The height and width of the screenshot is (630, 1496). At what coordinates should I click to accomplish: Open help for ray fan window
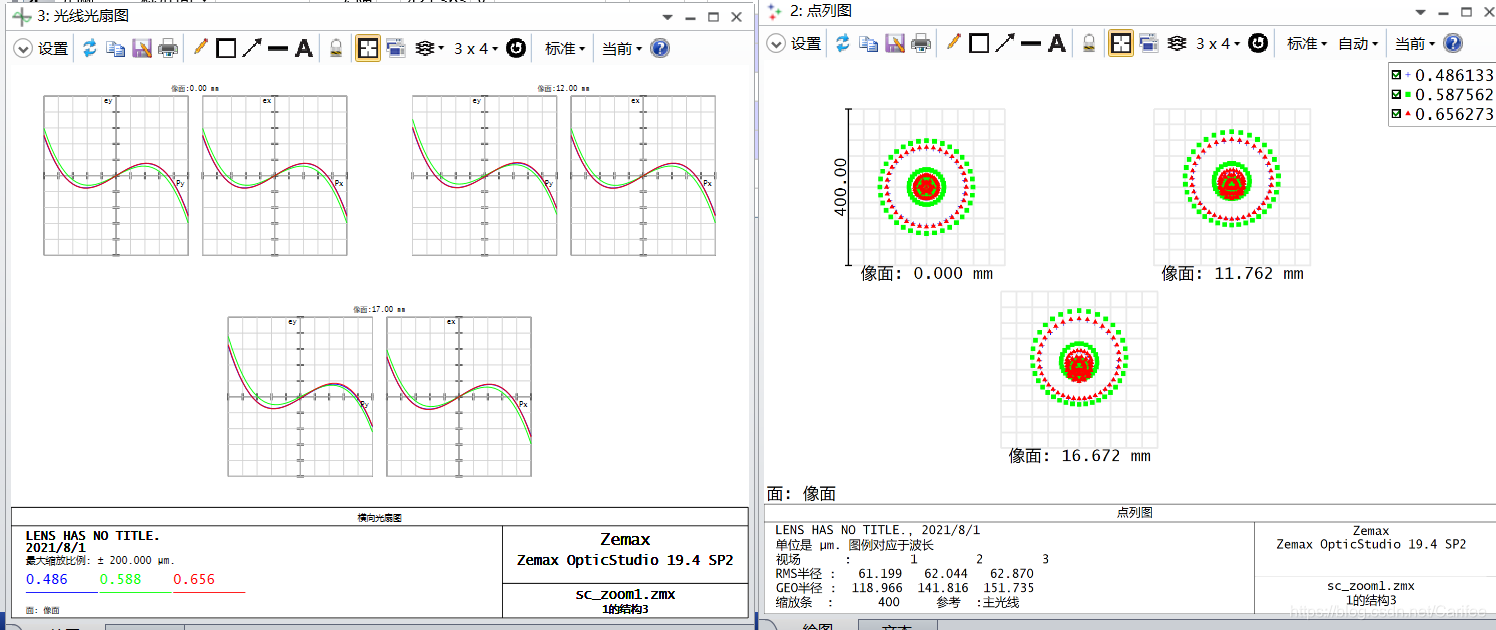pyautogui.click(x=660, y=48)
